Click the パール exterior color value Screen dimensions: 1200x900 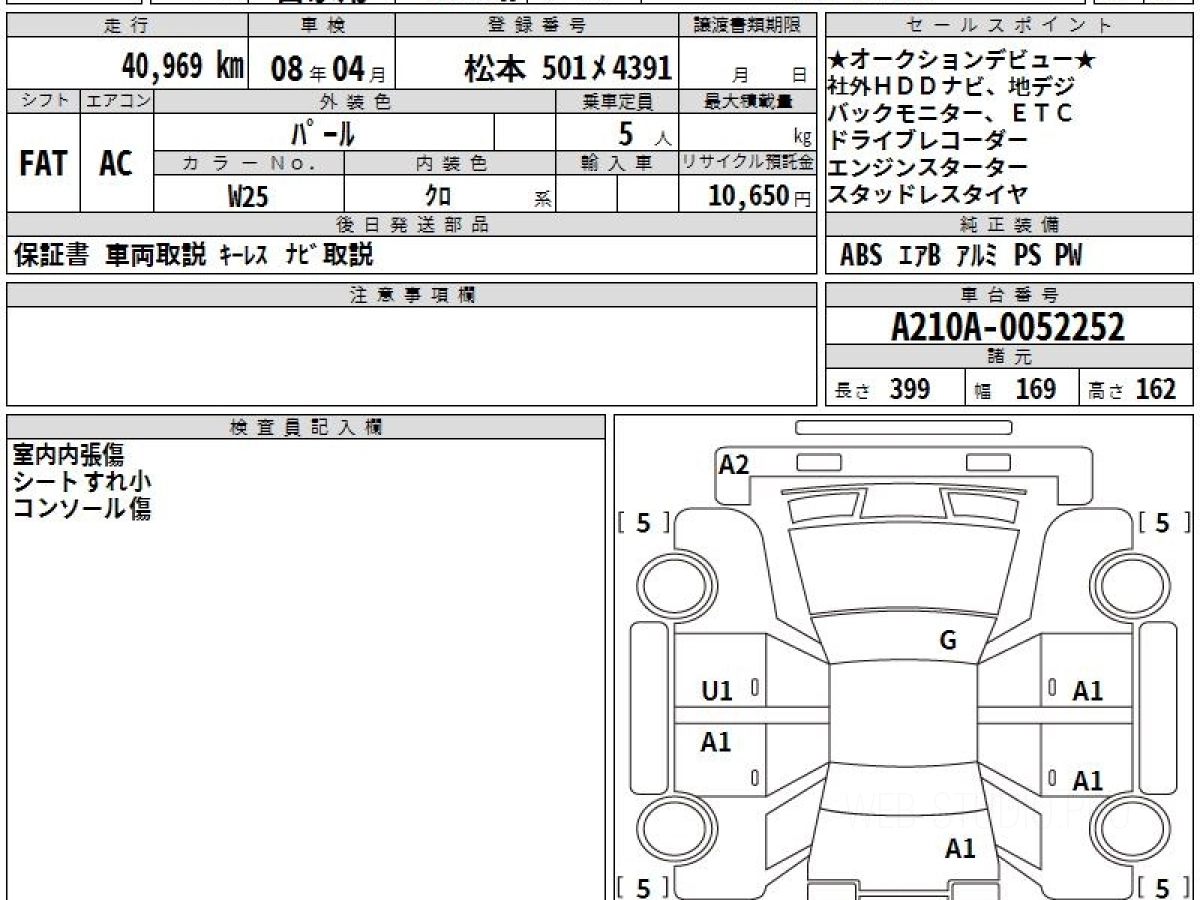323,133
